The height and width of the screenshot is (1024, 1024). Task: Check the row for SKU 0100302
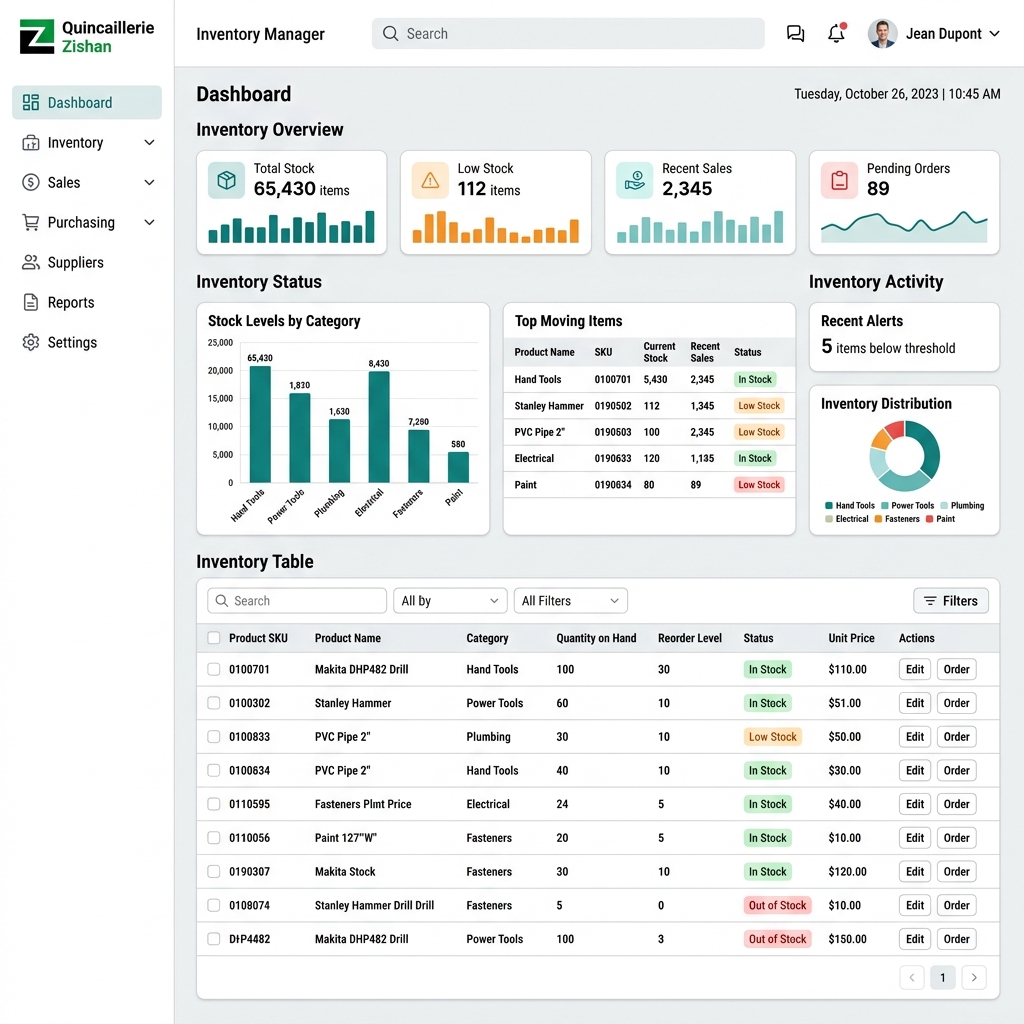[214, 703]
